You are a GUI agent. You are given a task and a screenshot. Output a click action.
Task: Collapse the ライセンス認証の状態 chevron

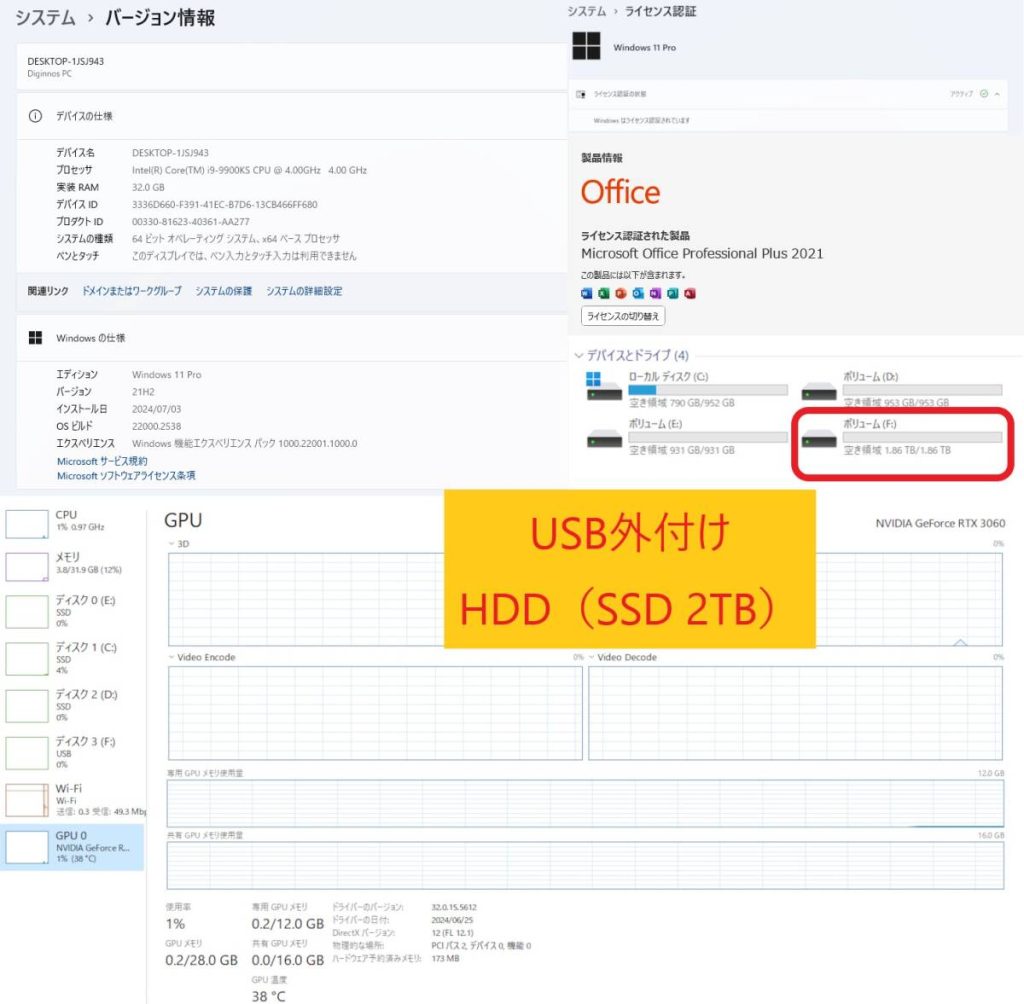tap(997, 94)
